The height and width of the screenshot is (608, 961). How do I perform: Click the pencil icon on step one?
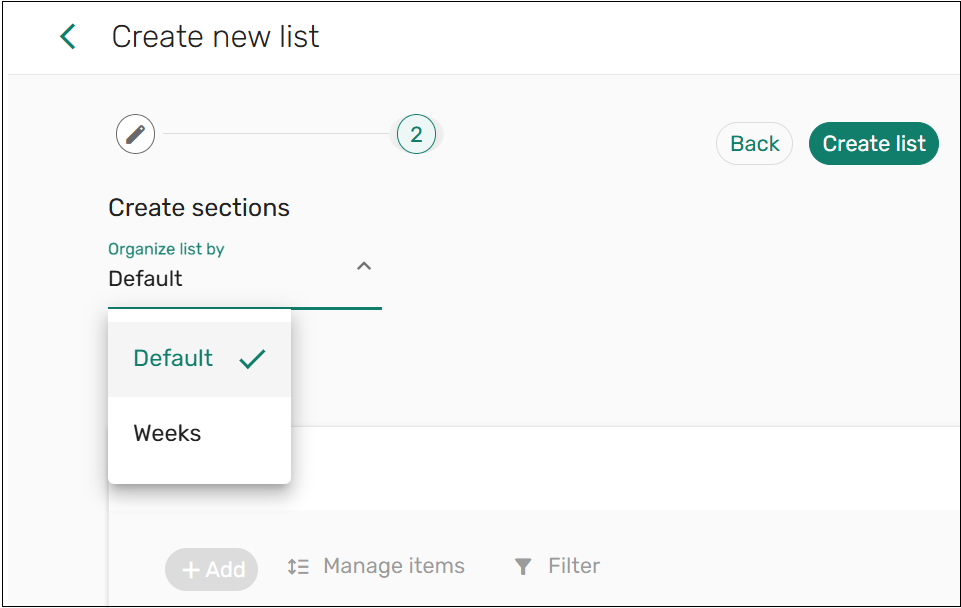pos(135,134)
